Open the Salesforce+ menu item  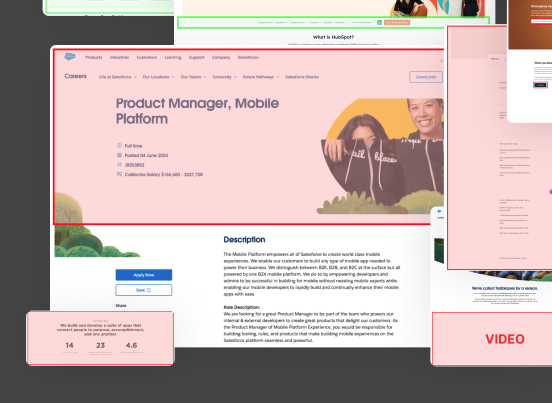[x=249, y=57]
